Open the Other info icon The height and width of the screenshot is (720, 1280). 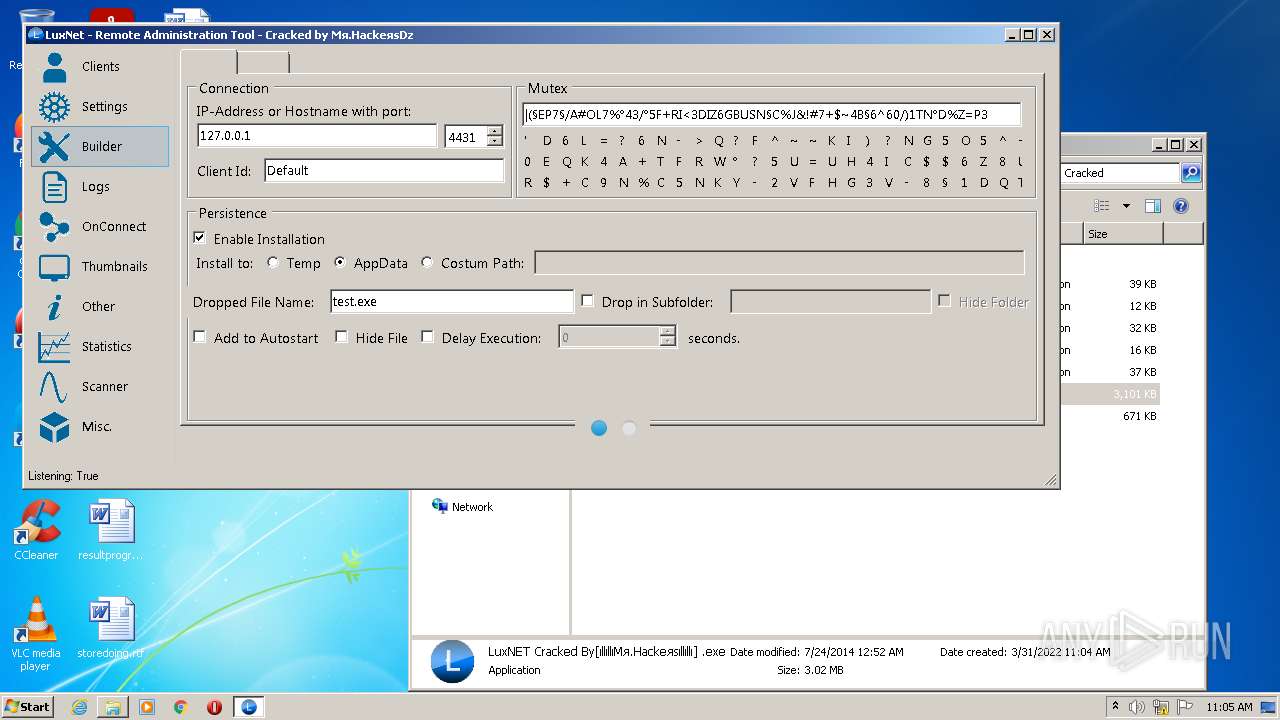[x=54, y=307]
